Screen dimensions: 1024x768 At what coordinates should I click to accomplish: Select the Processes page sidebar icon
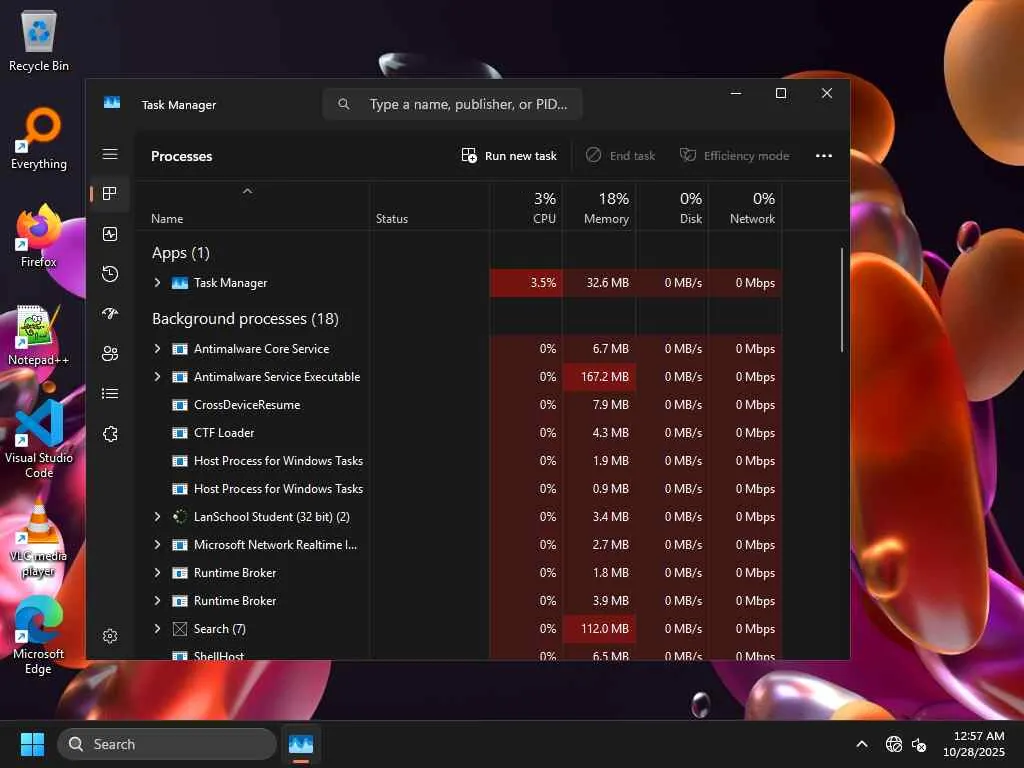(x=110, y=193)
